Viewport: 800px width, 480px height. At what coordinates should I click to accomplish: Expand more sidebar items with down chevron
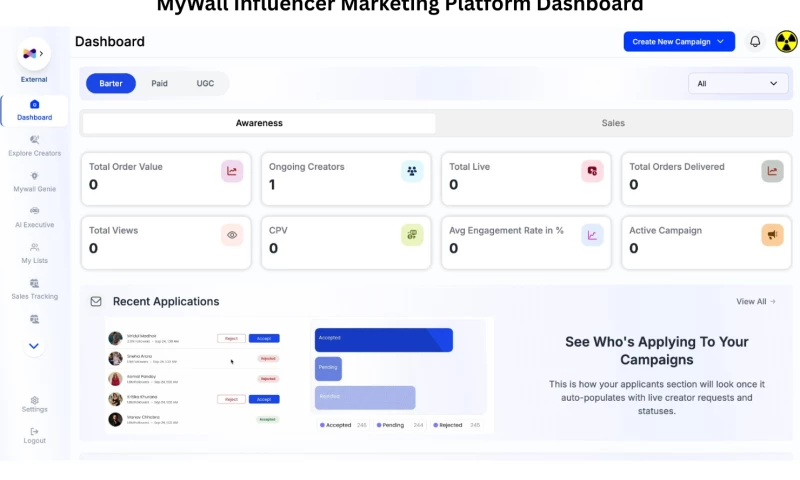[34, 346]
